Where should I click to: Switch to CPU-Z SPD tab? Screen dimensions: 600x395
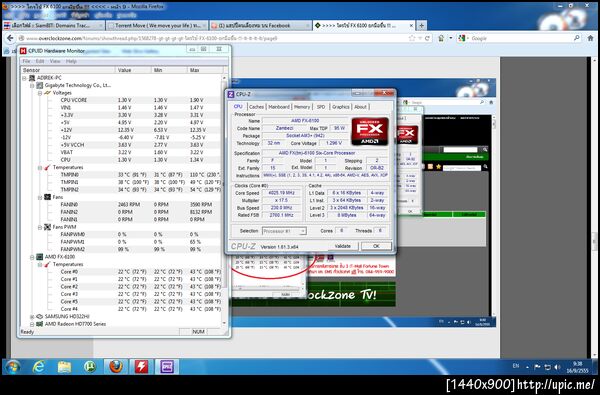pyautogui.click(x=321, y=107)
